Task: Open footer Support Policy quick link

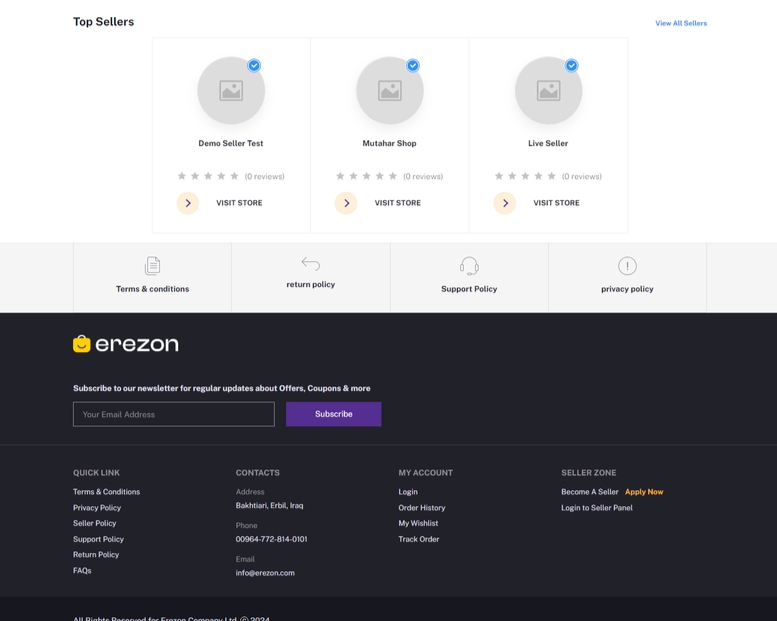Action: [99, 539]
